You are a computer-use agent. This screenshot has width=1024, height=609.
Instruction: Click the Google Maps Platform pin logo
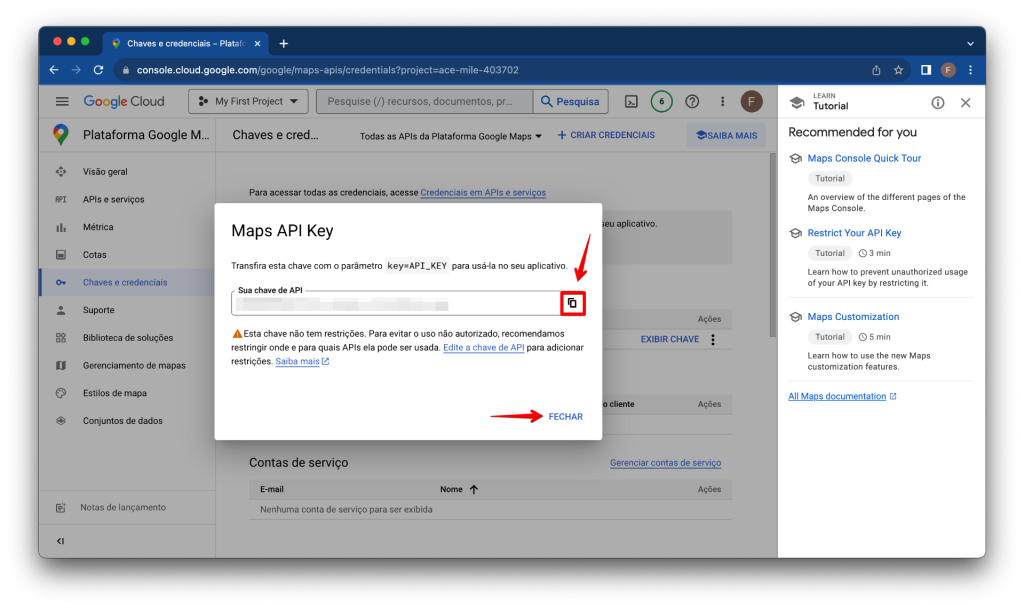tap(61, 134)
